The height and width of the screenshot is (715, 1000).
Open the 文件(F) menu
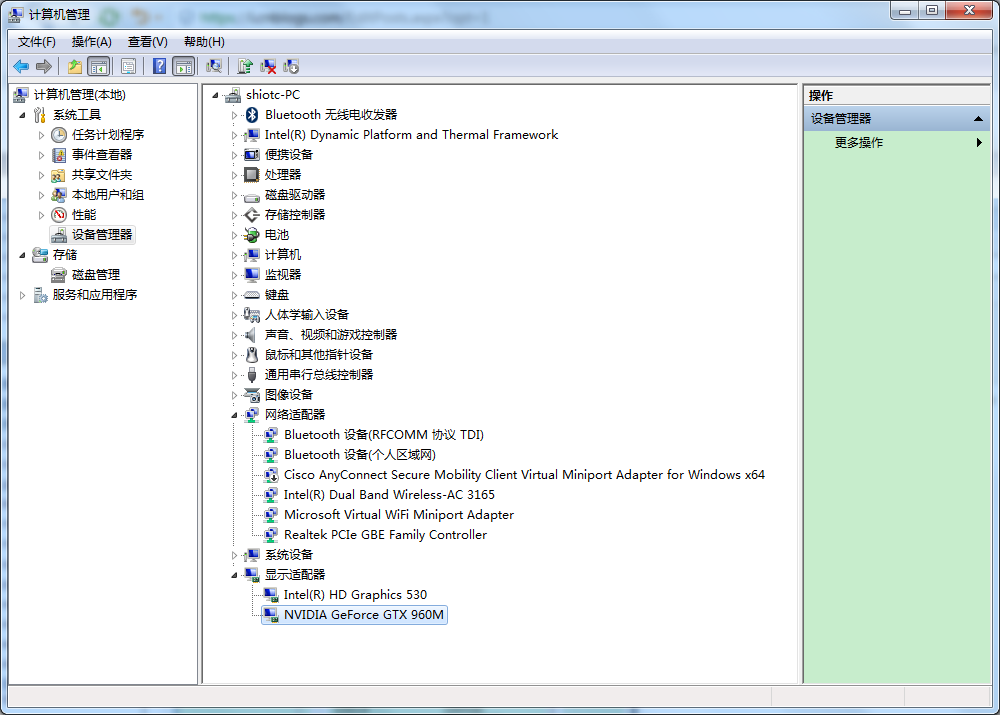coord(36,42)
